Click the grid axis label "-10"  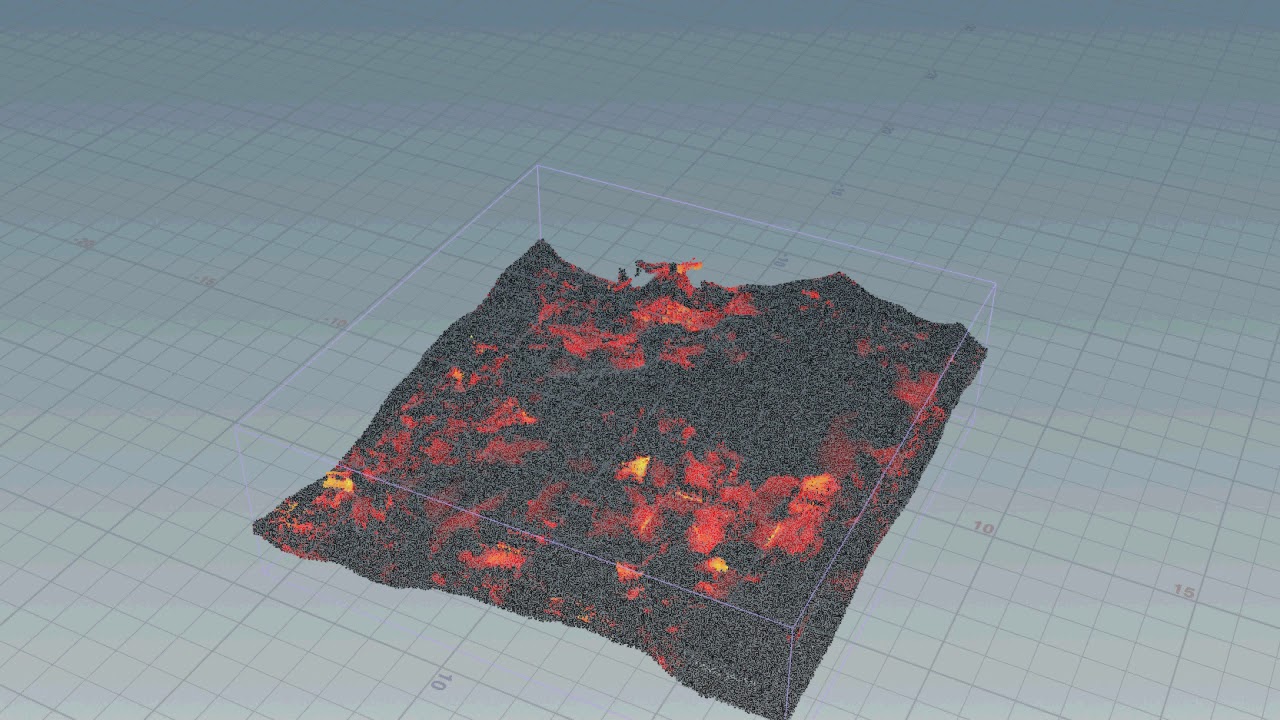click(336, 323)
